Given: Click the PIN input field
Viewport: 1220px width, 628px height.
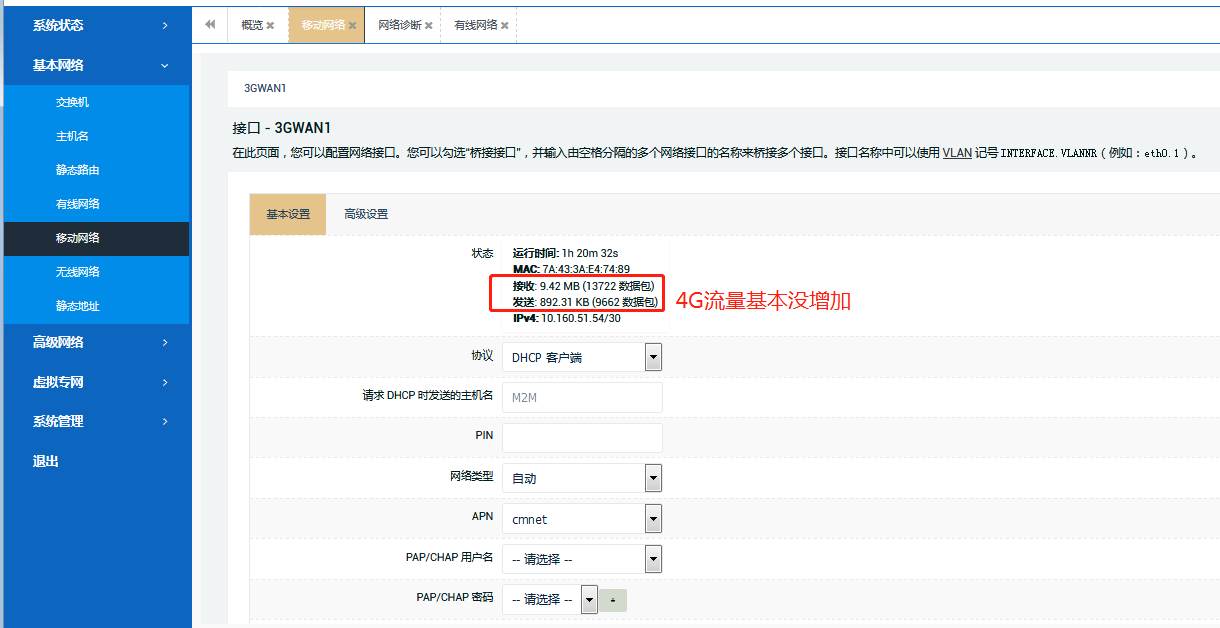Looking at the screenshot, I should [582, 437].
